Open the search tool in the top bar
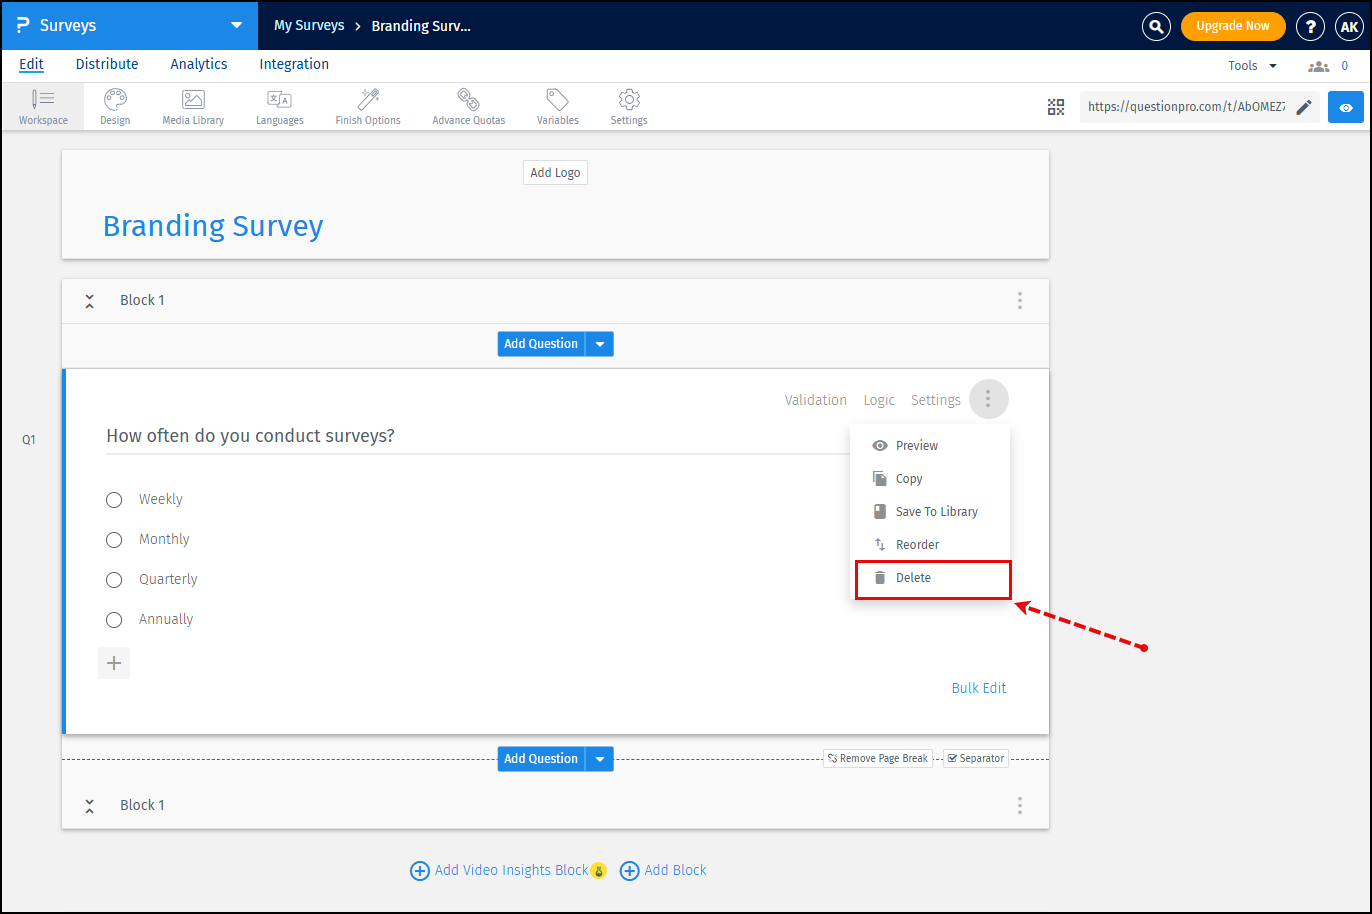 click(x=1156, y=26)
